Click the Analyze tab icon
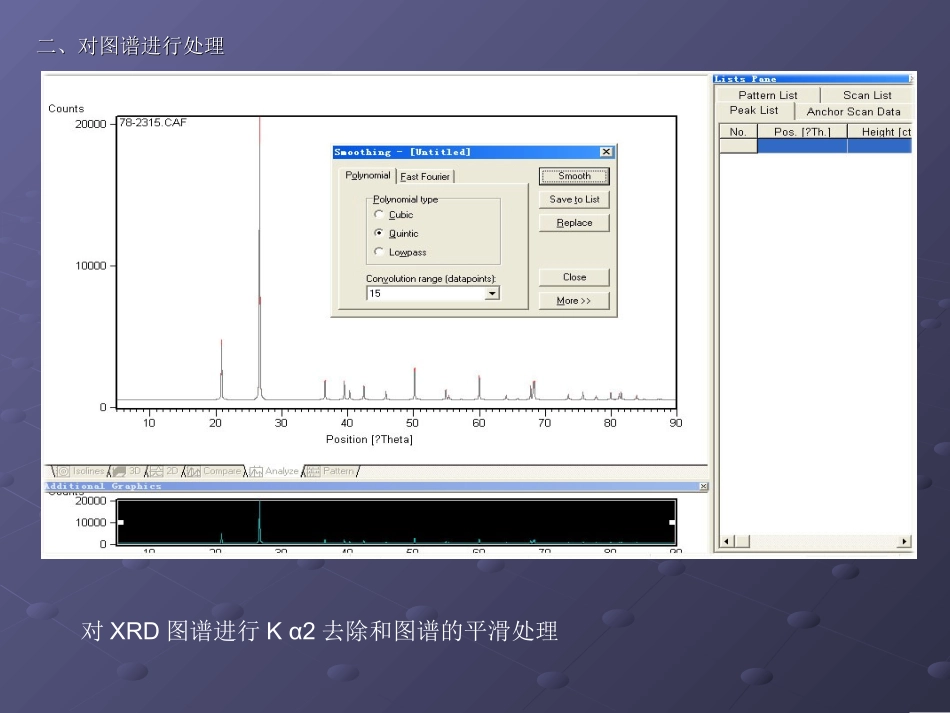The width and height of the screenshot is (950, 713). 256,471
